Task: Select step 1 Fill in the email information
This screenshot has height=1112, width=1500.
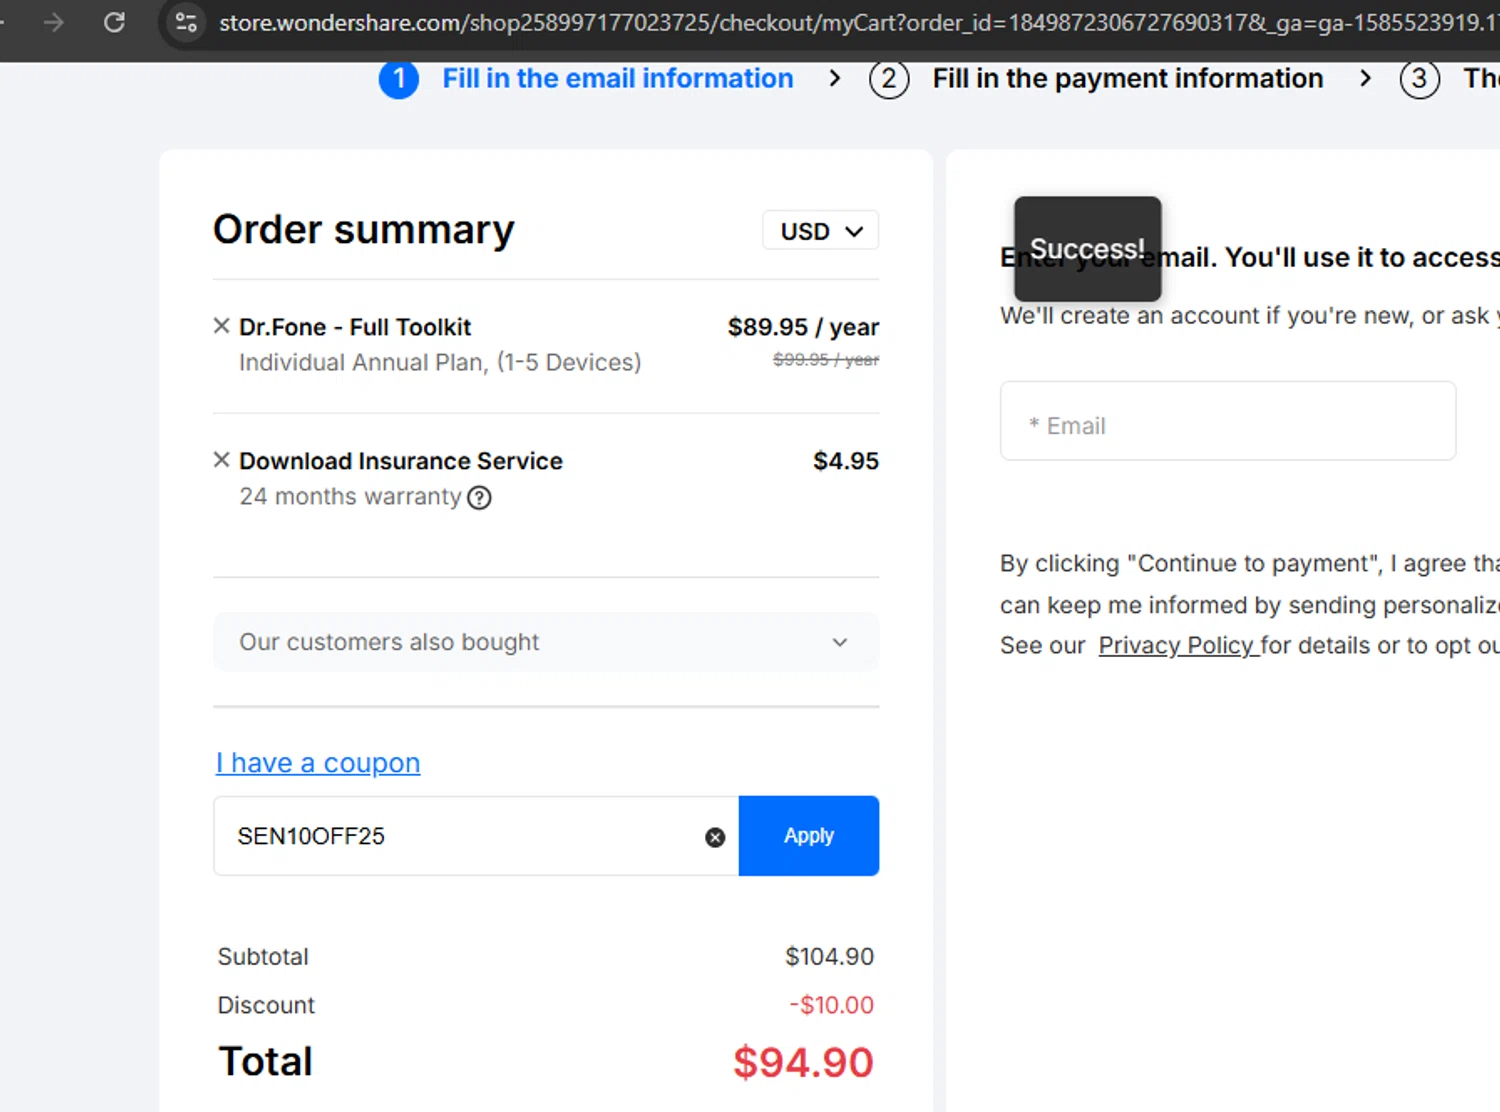Action: coord(586,79)
